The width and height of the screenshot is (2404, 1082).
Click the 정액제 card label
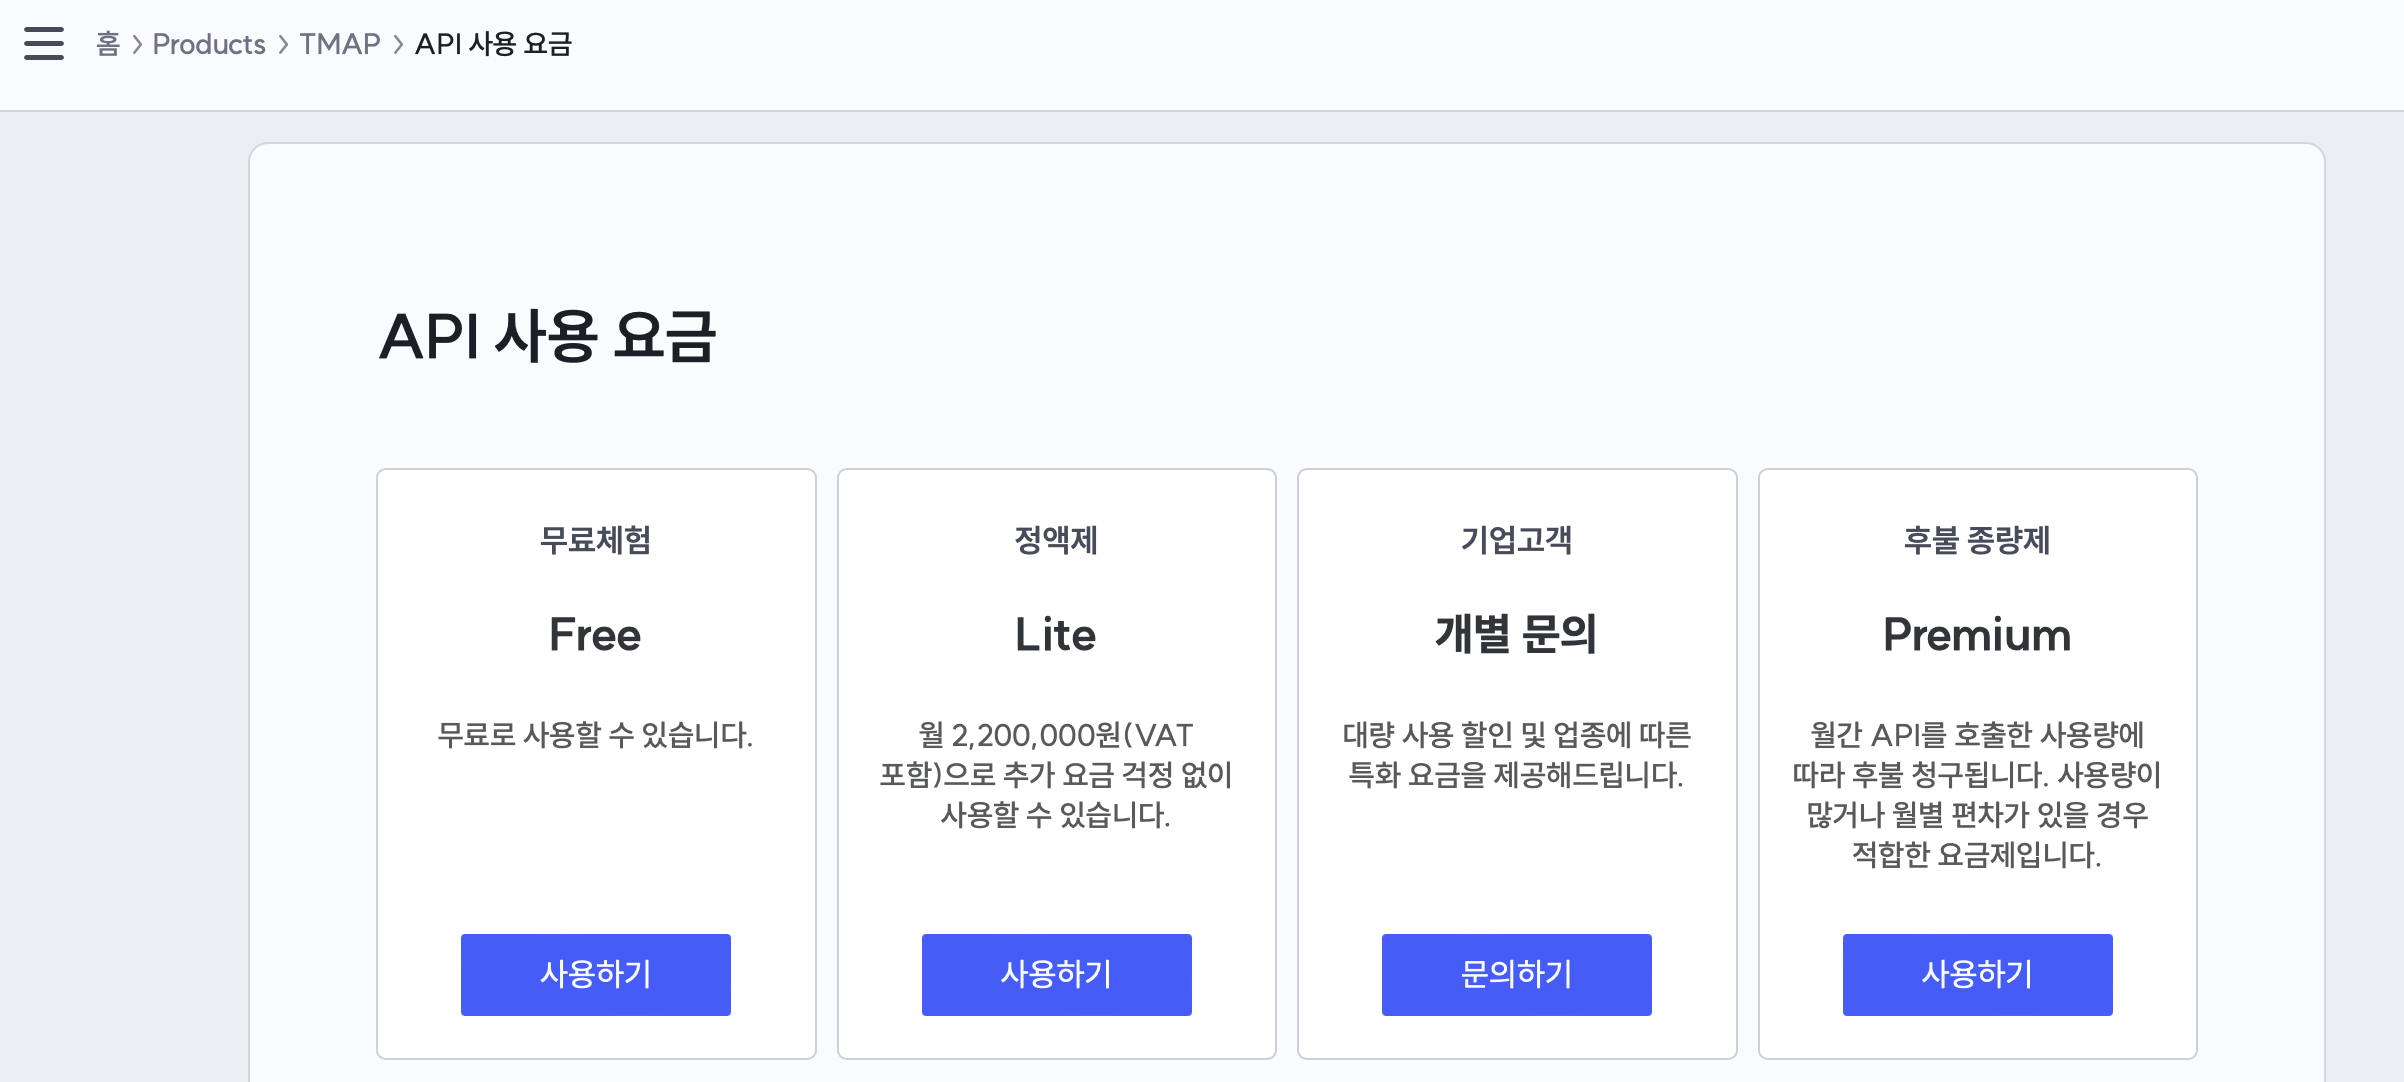pos(1056,540)
